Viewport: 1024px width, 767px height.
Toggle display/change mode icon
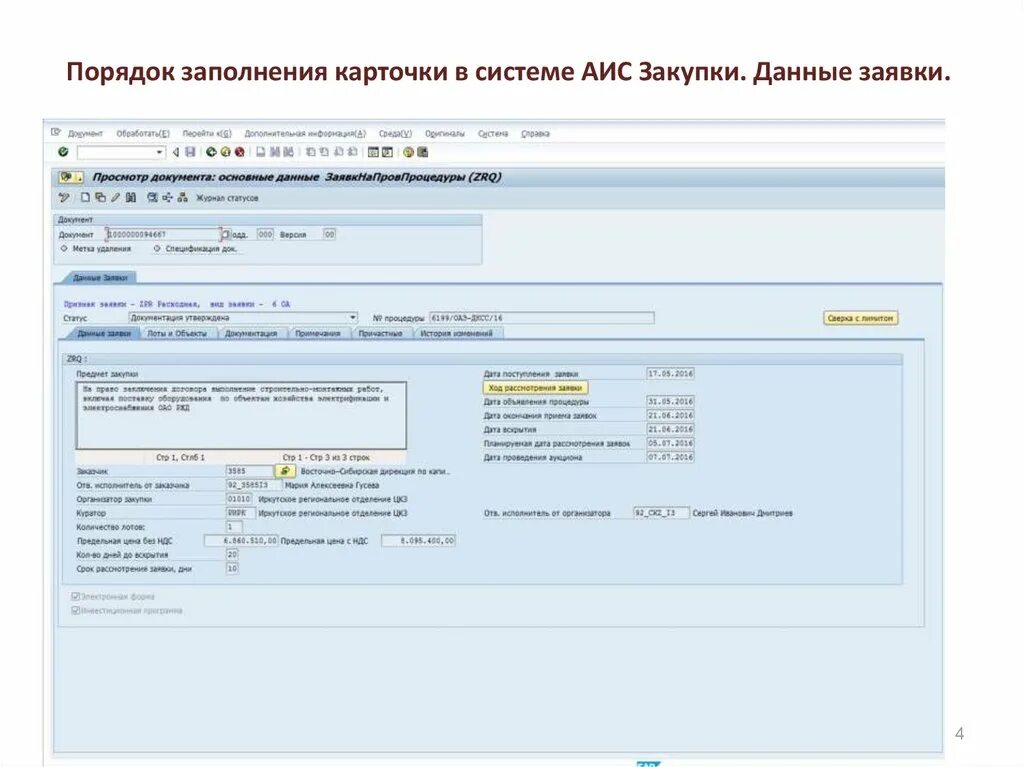click(64, 197)
